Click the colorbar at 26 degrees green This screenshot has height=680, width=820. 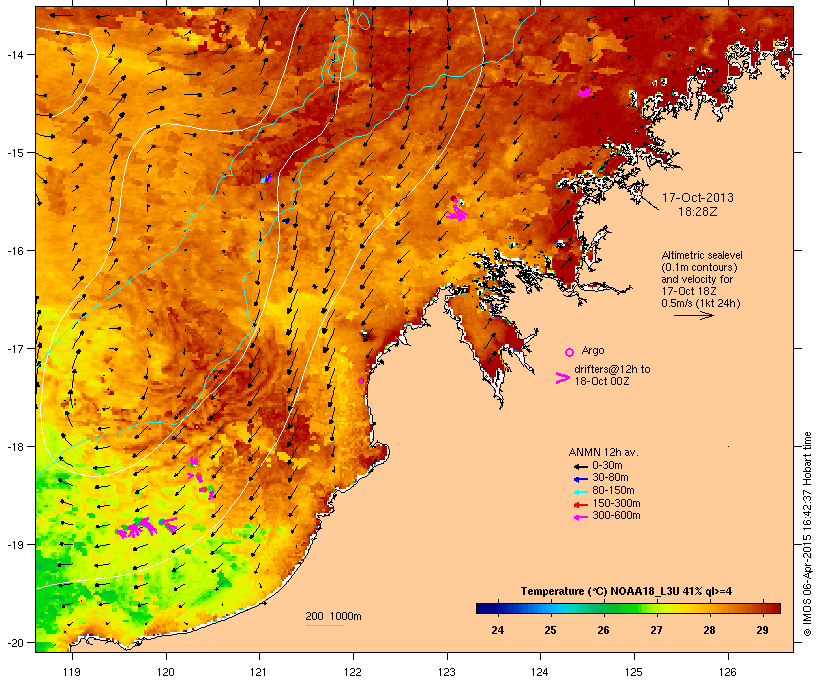pos(603,608)
